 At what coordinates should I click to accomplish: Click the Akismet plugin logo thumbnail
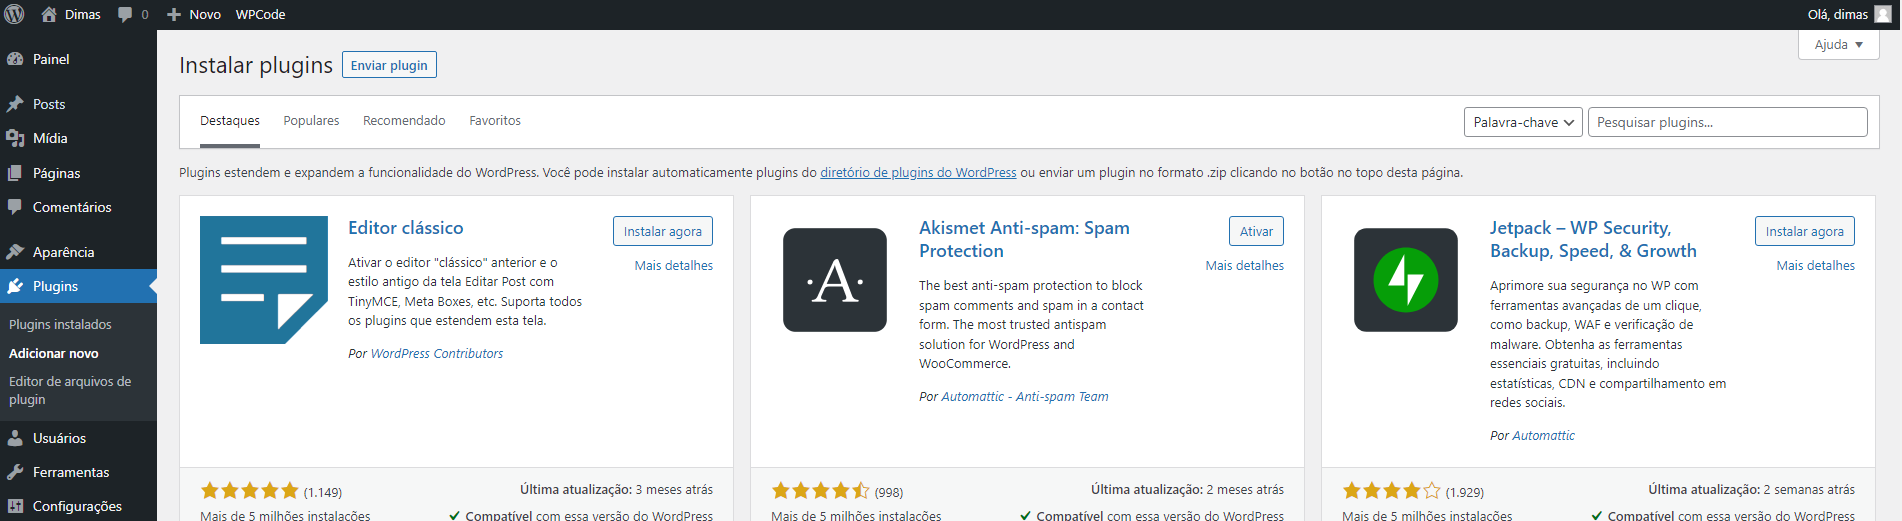point(835,280)
